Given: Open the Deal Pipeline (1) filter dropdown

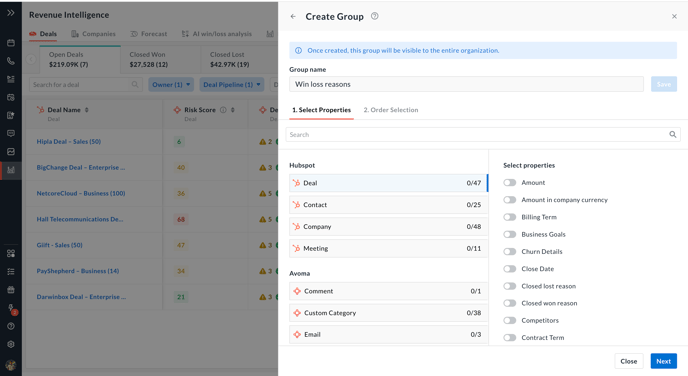Looking at the screenshot, I should (x=232, y=85).
